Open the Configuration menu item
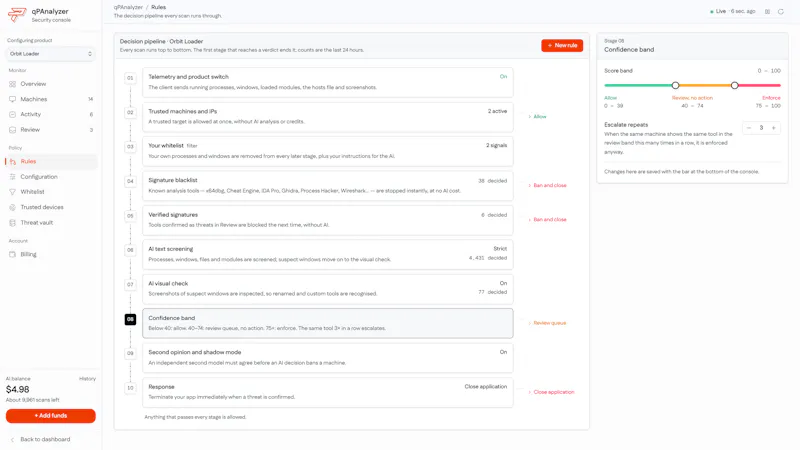The height and width of the screenshot is (450, 800). (51, 177)
